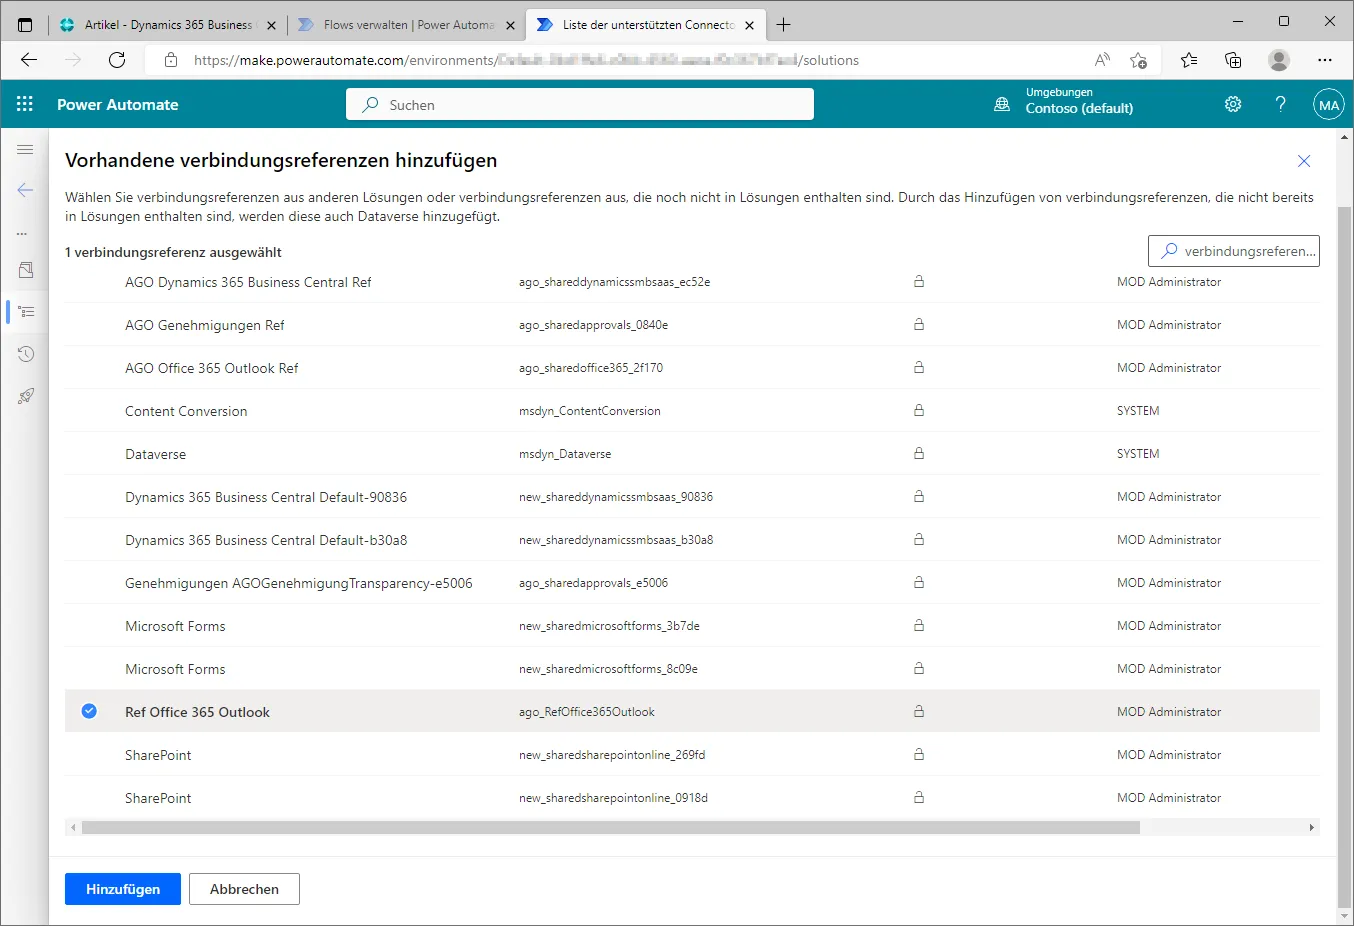This screenshot has width=1354, height=926.
Task: Open the help question mark icon
Action: point(1281,104)
